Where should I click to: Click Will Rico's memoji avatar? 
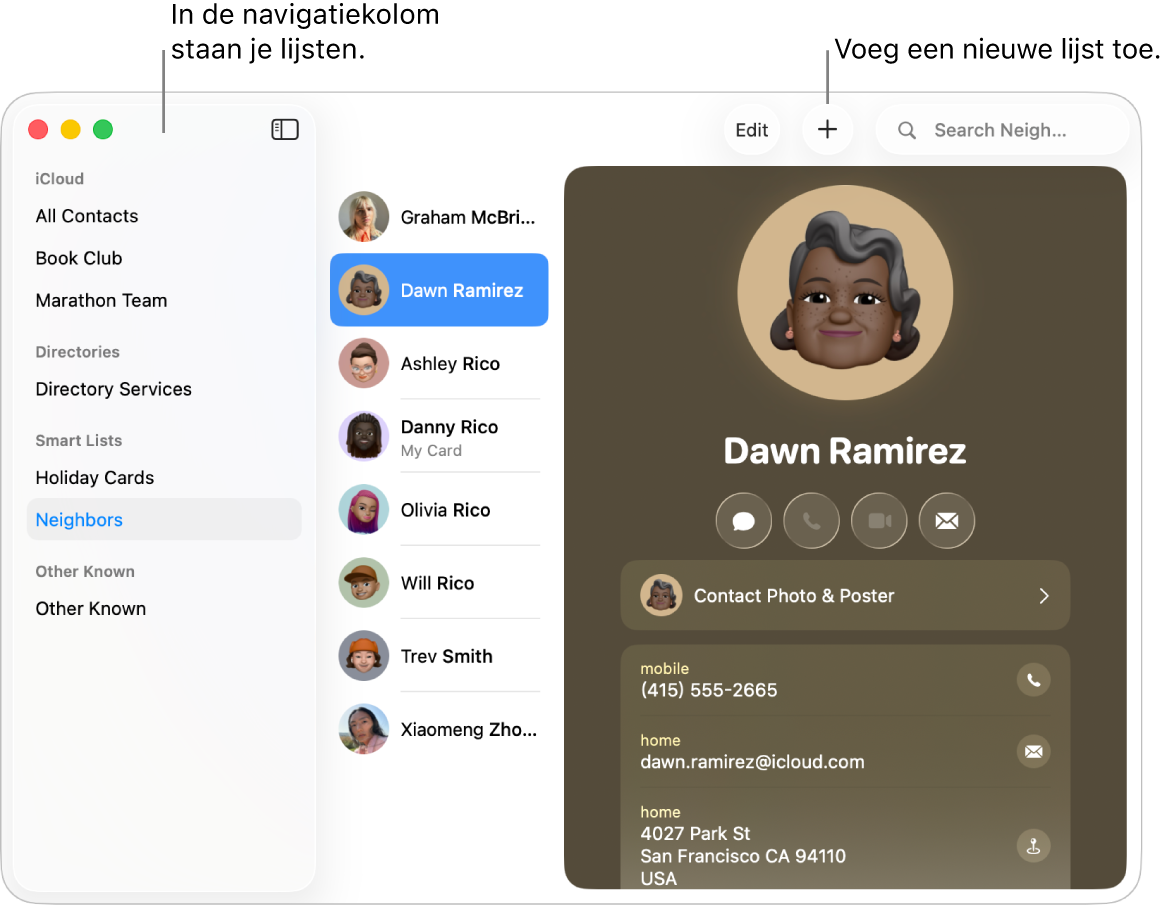point(363,583)
